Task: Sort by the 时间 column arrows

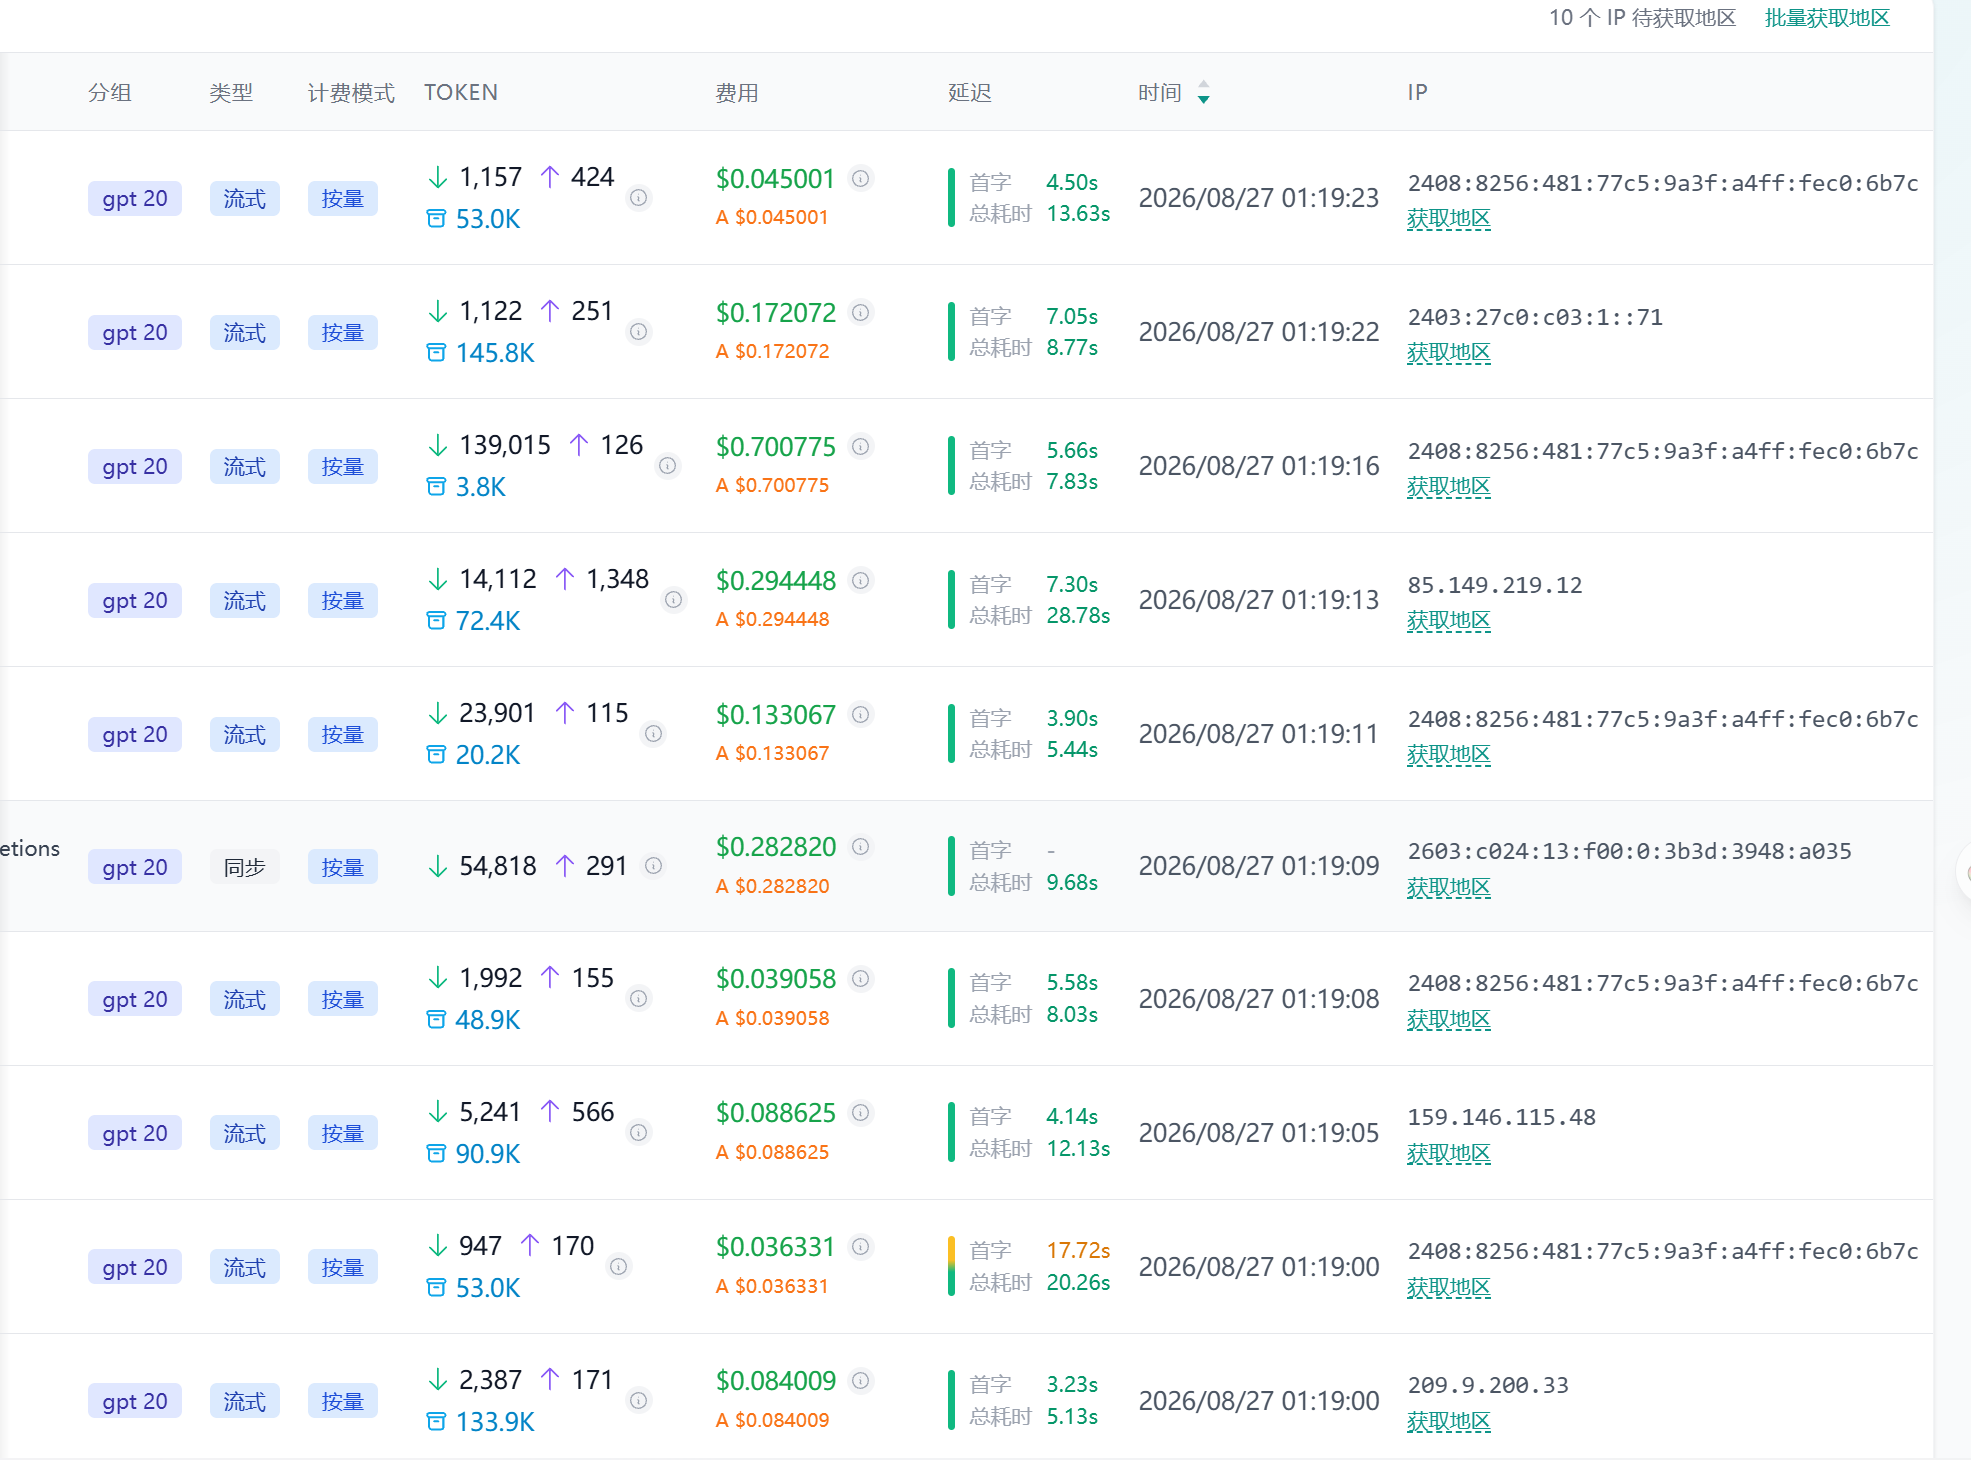Action: [x=1204, y=93]
